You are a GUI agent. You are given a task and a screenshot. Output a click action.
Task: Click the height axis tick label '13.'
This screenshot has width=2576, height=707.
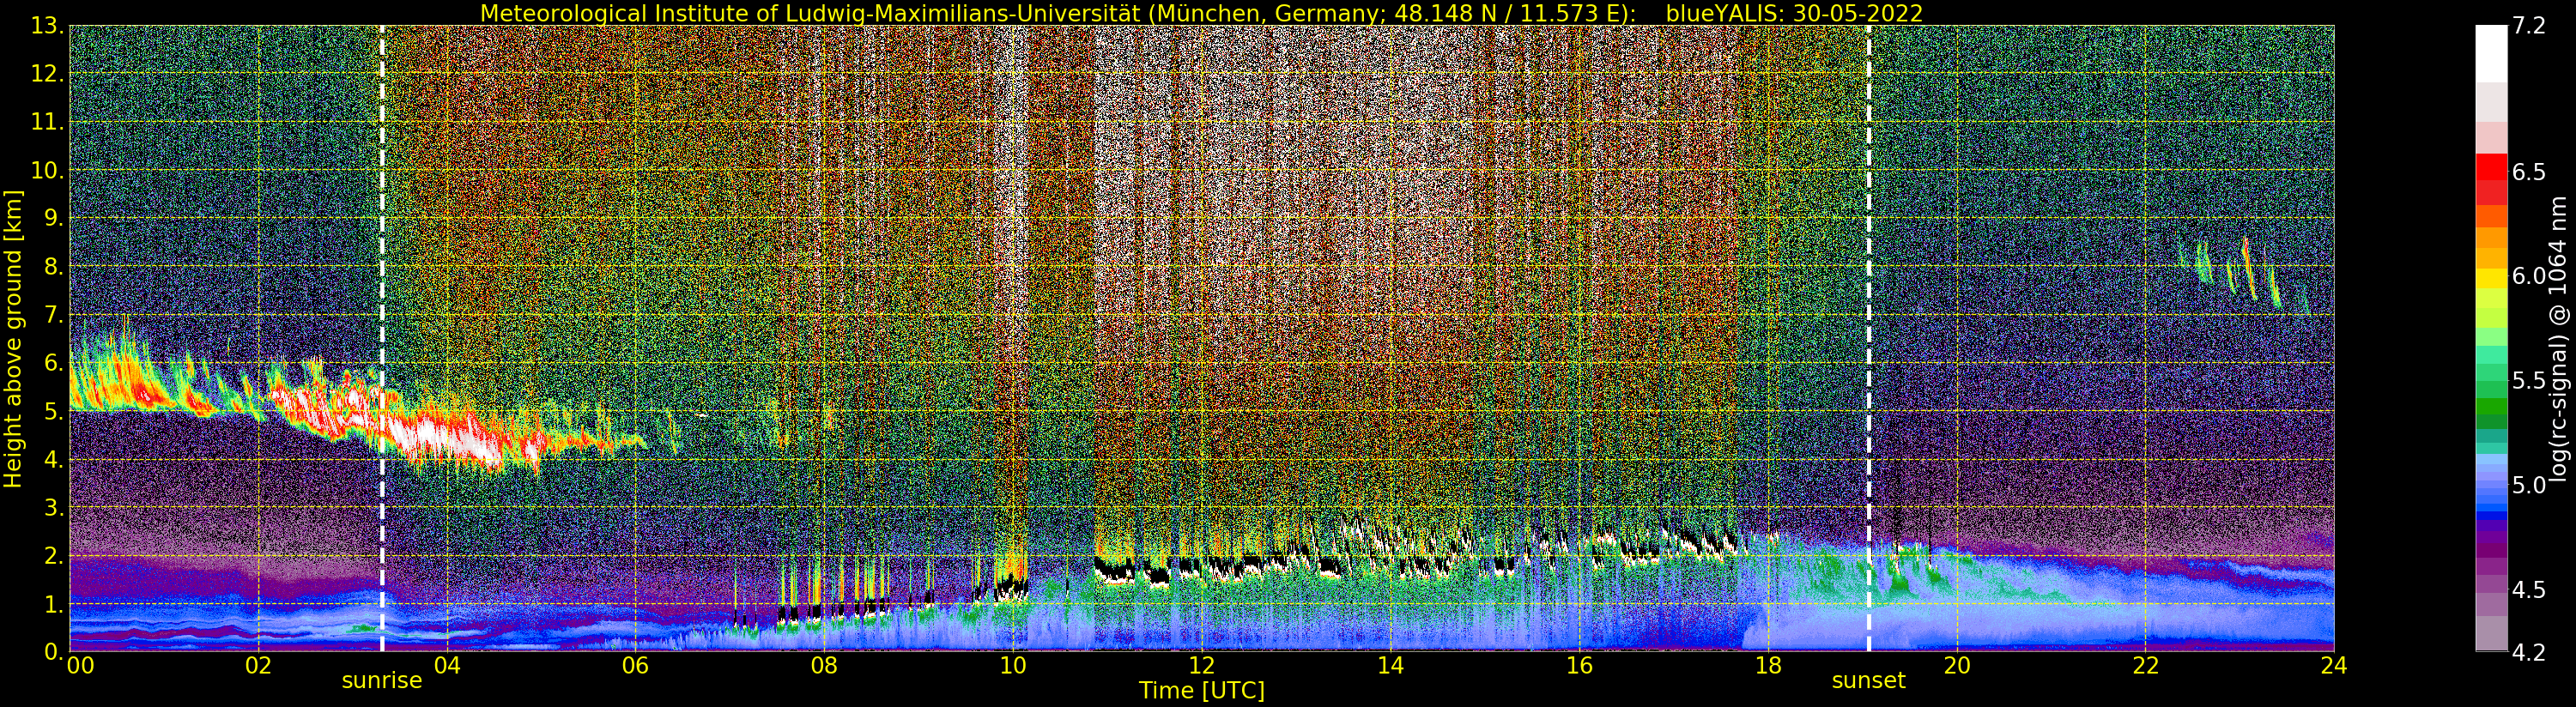point(46,26)
